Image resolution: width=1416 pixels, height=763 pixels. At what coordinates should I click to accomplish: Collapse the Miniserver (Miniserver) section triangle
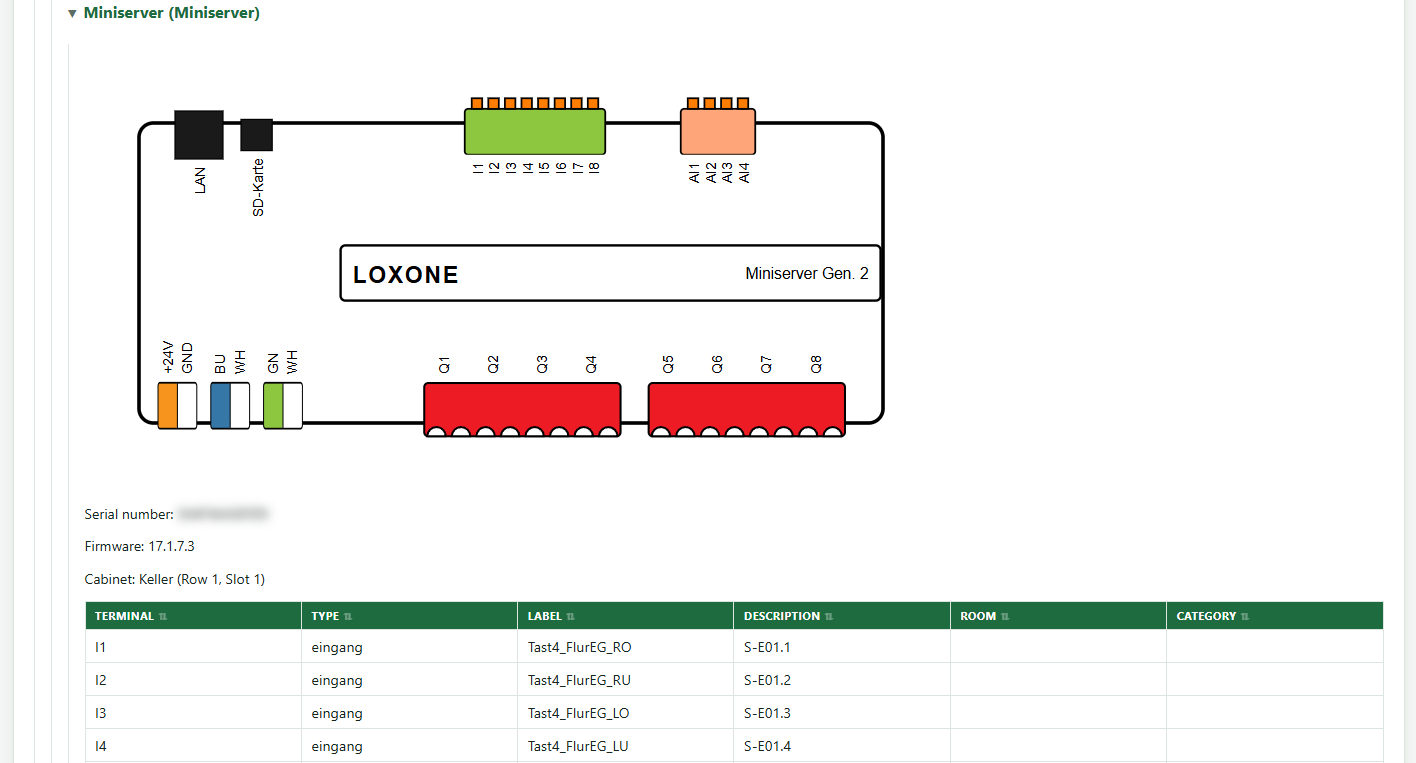coord(72,14)
